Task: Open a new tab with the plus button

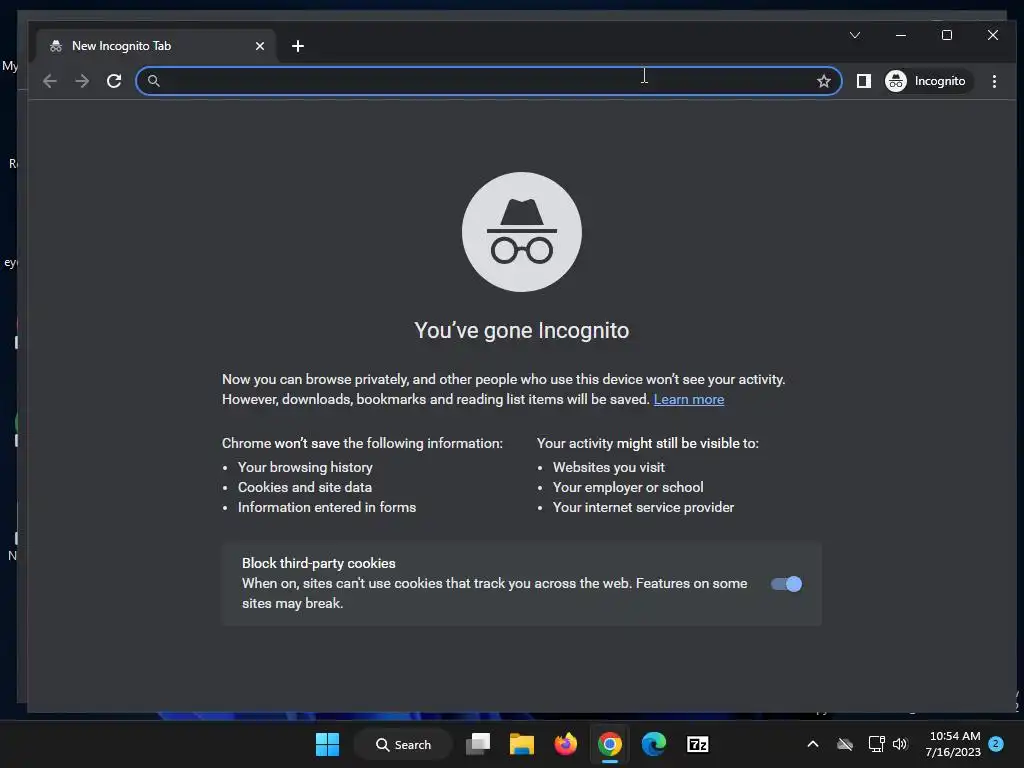Action: coord(298,46)
